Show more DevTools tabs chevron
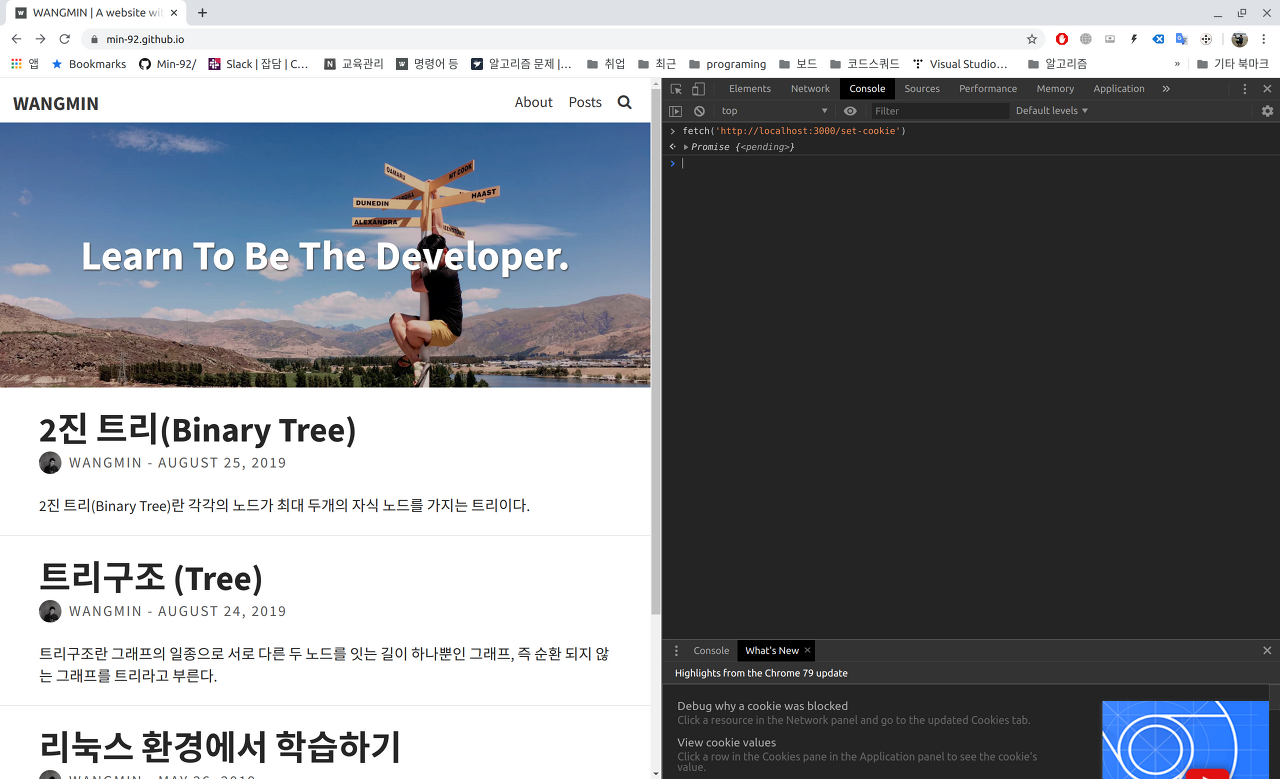 (x=1166, y=89)
